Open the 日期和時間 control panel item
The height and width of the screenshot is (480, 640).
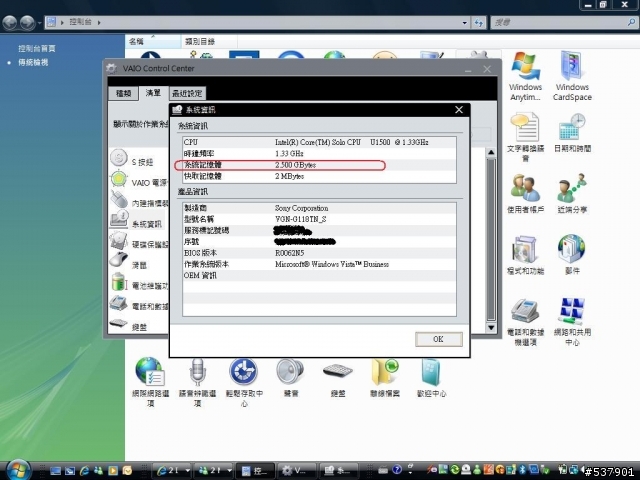coord(572,133)
